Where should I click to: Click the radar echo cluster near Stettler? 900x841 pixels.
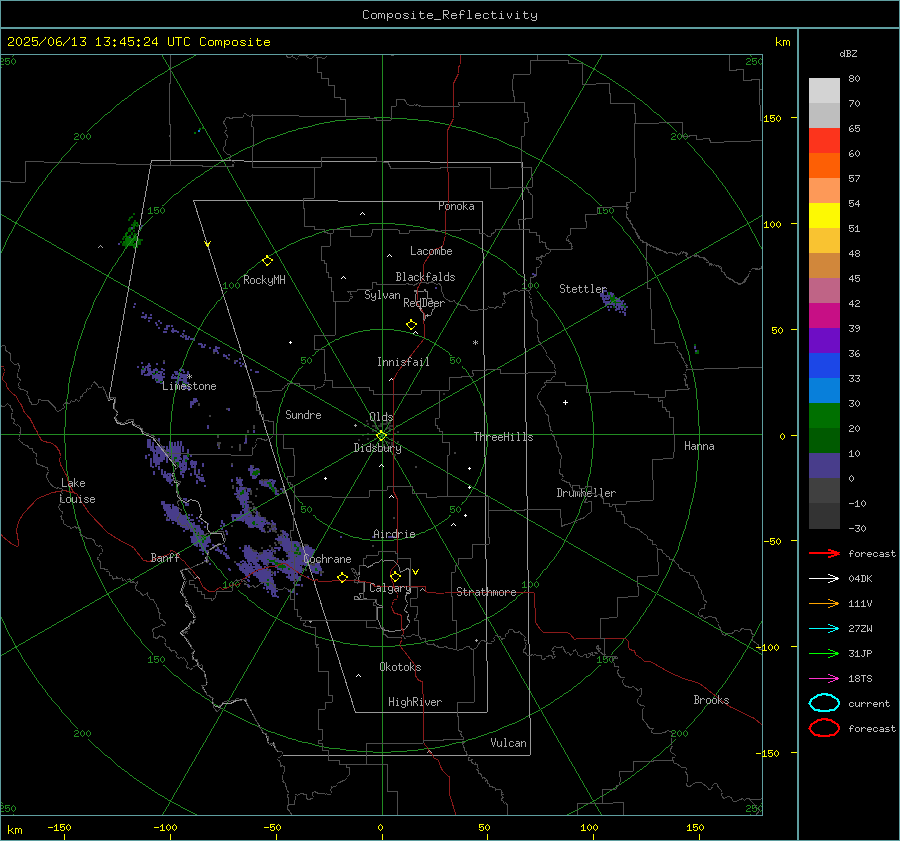[614, 301]
